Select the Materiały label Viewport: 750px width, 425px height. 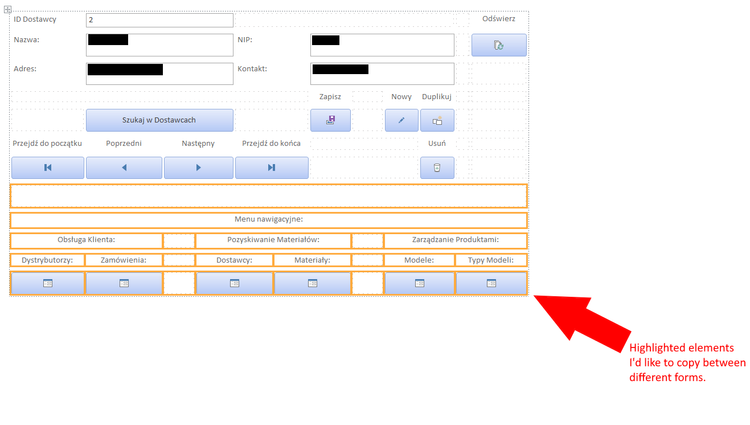pos(312,261)
